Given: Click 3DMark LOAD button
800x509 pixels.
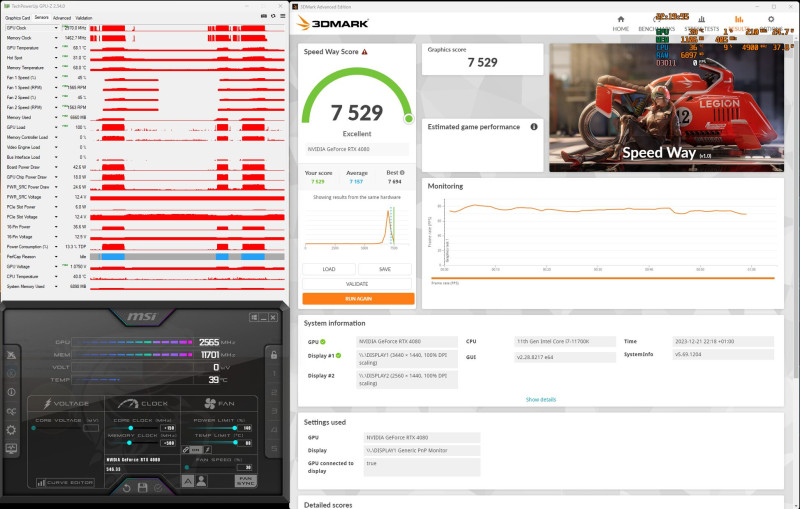Looking at the screenshot, I should pos(329,269).
